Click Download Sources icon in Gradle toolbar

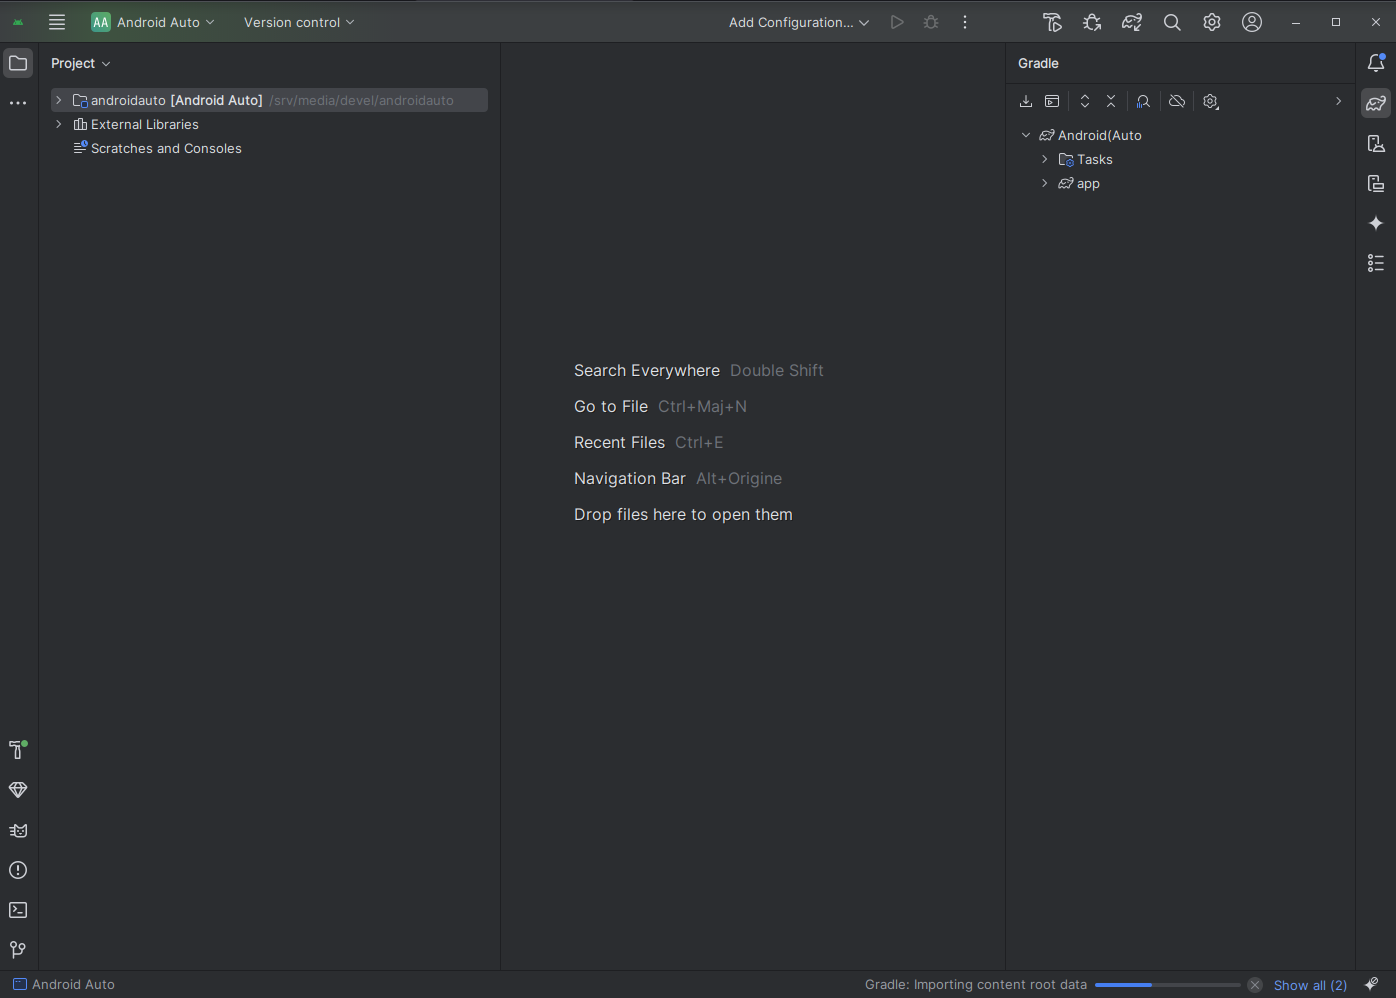click(x=1026, y=101)
